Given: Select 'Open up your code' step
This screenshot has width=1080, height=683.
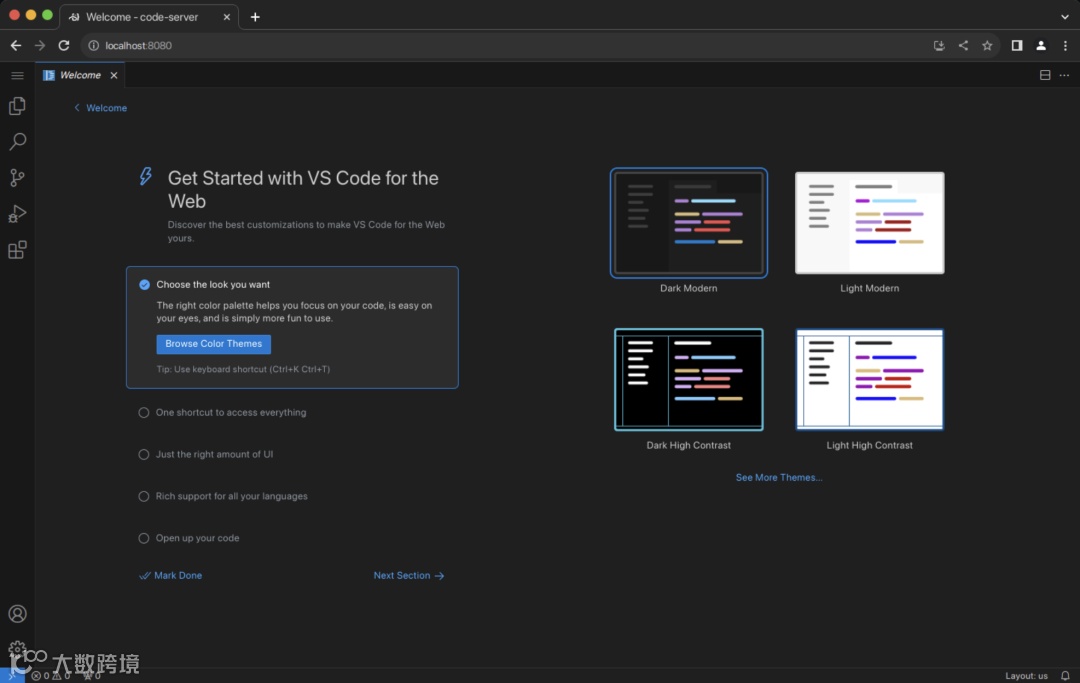Looking at the screenshot, I should point(197,538).
